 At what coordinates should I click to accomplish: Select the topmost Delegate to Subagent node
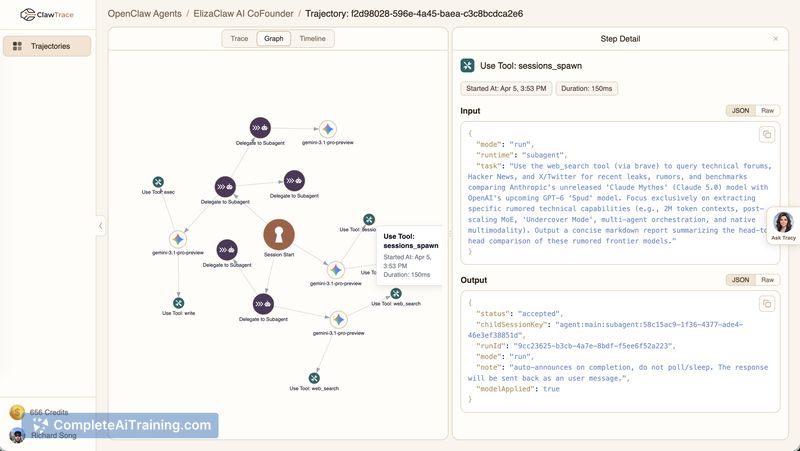pos(260,128)
